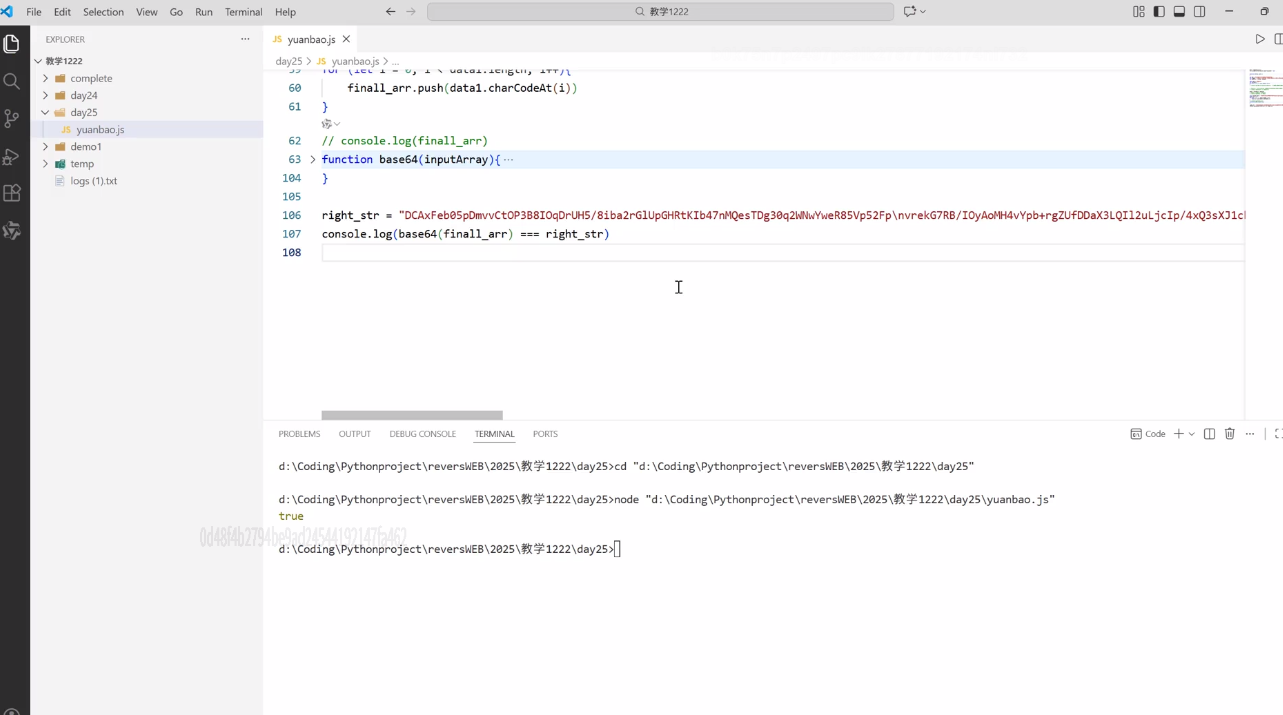Viewport: 1283px width, 715px height.
Task: Click the finall_arr.push statement on line 60
Action: point(462,88)
